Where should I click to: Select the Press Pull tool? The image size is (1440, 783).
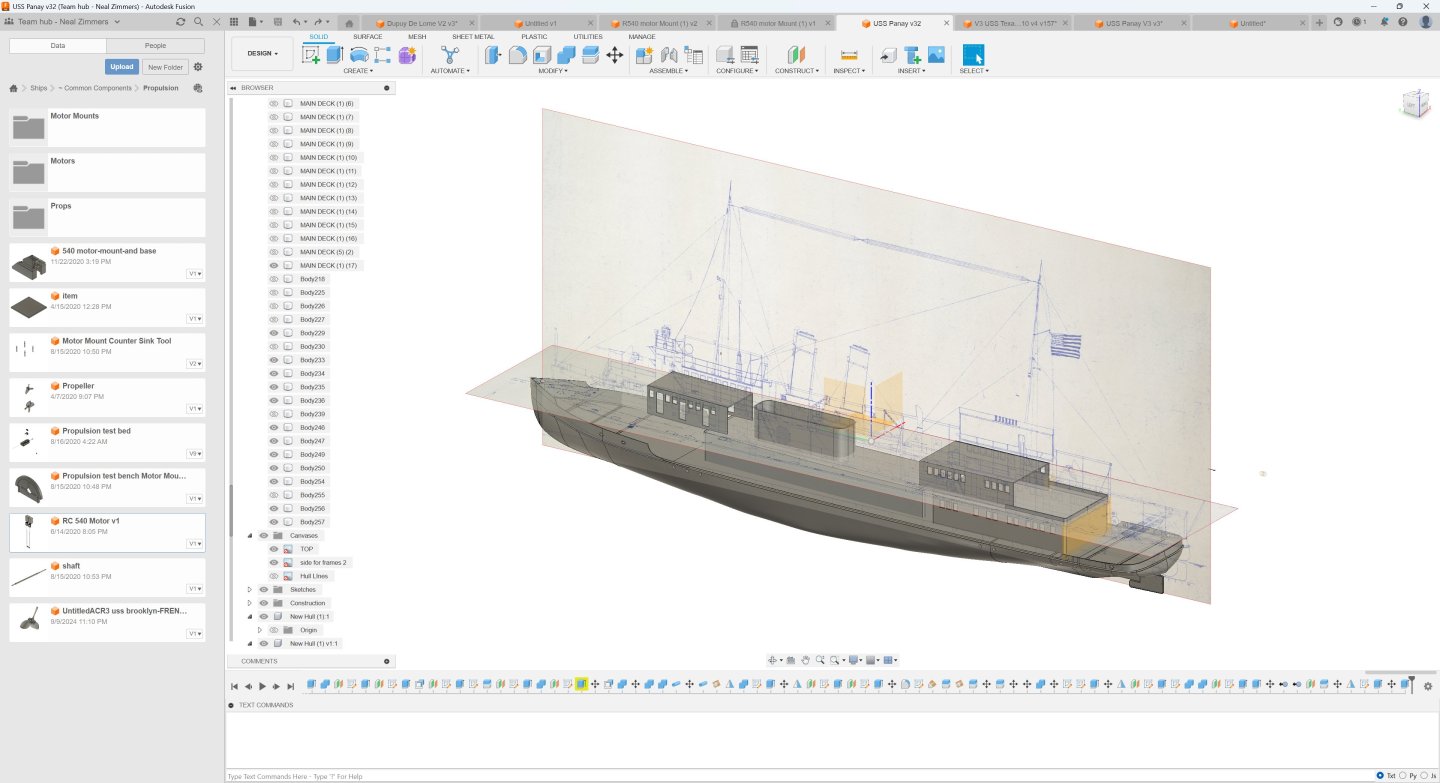[x=493, y=56]
